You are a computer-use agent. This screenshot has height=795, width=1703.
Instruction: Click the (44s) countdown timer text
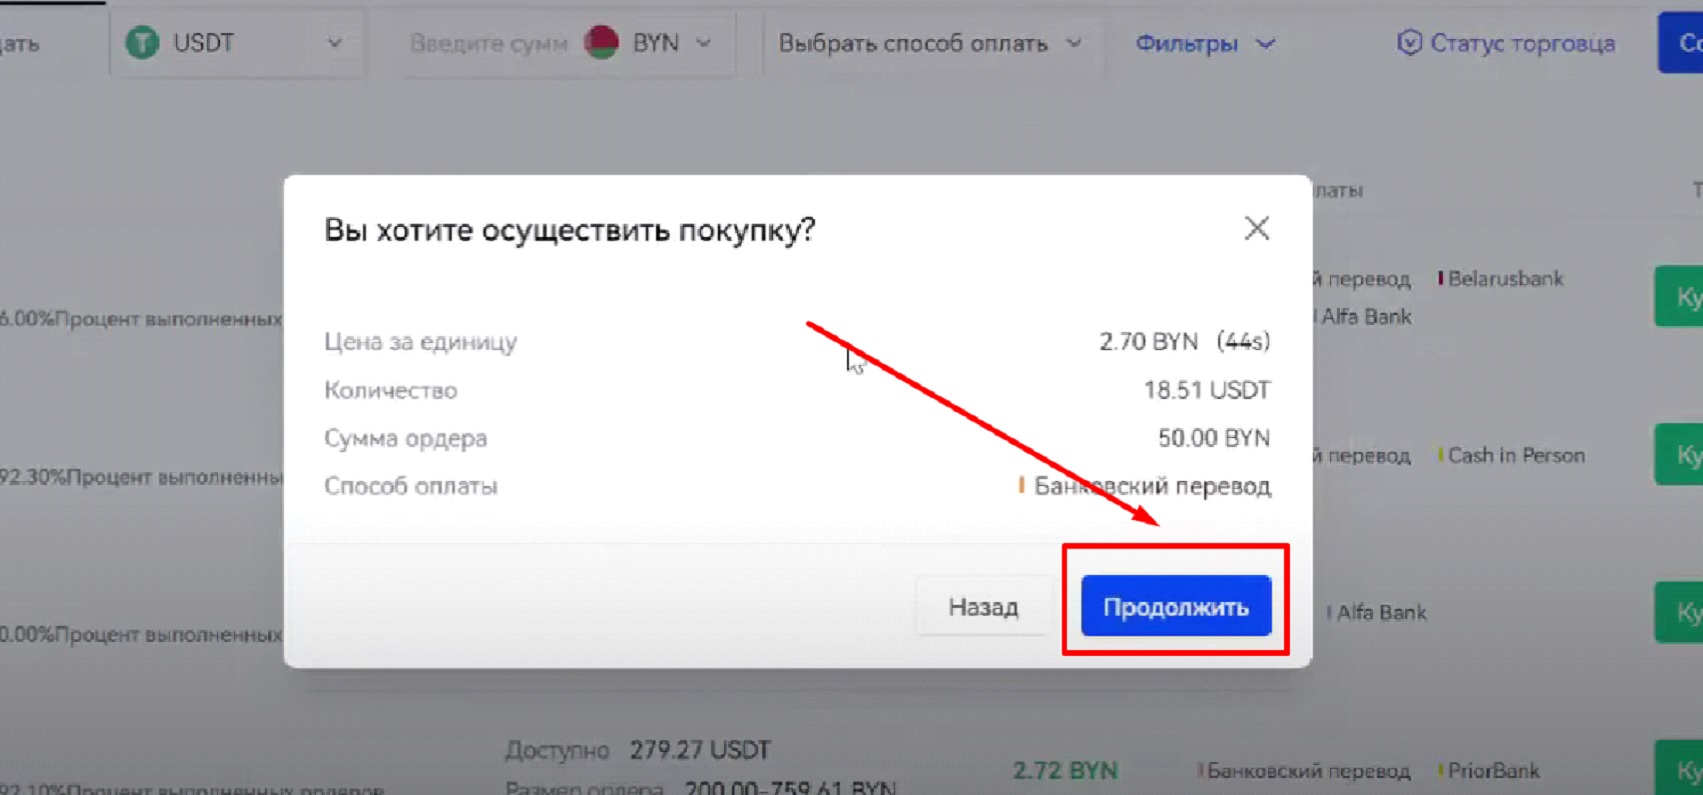coord(1243,341)
